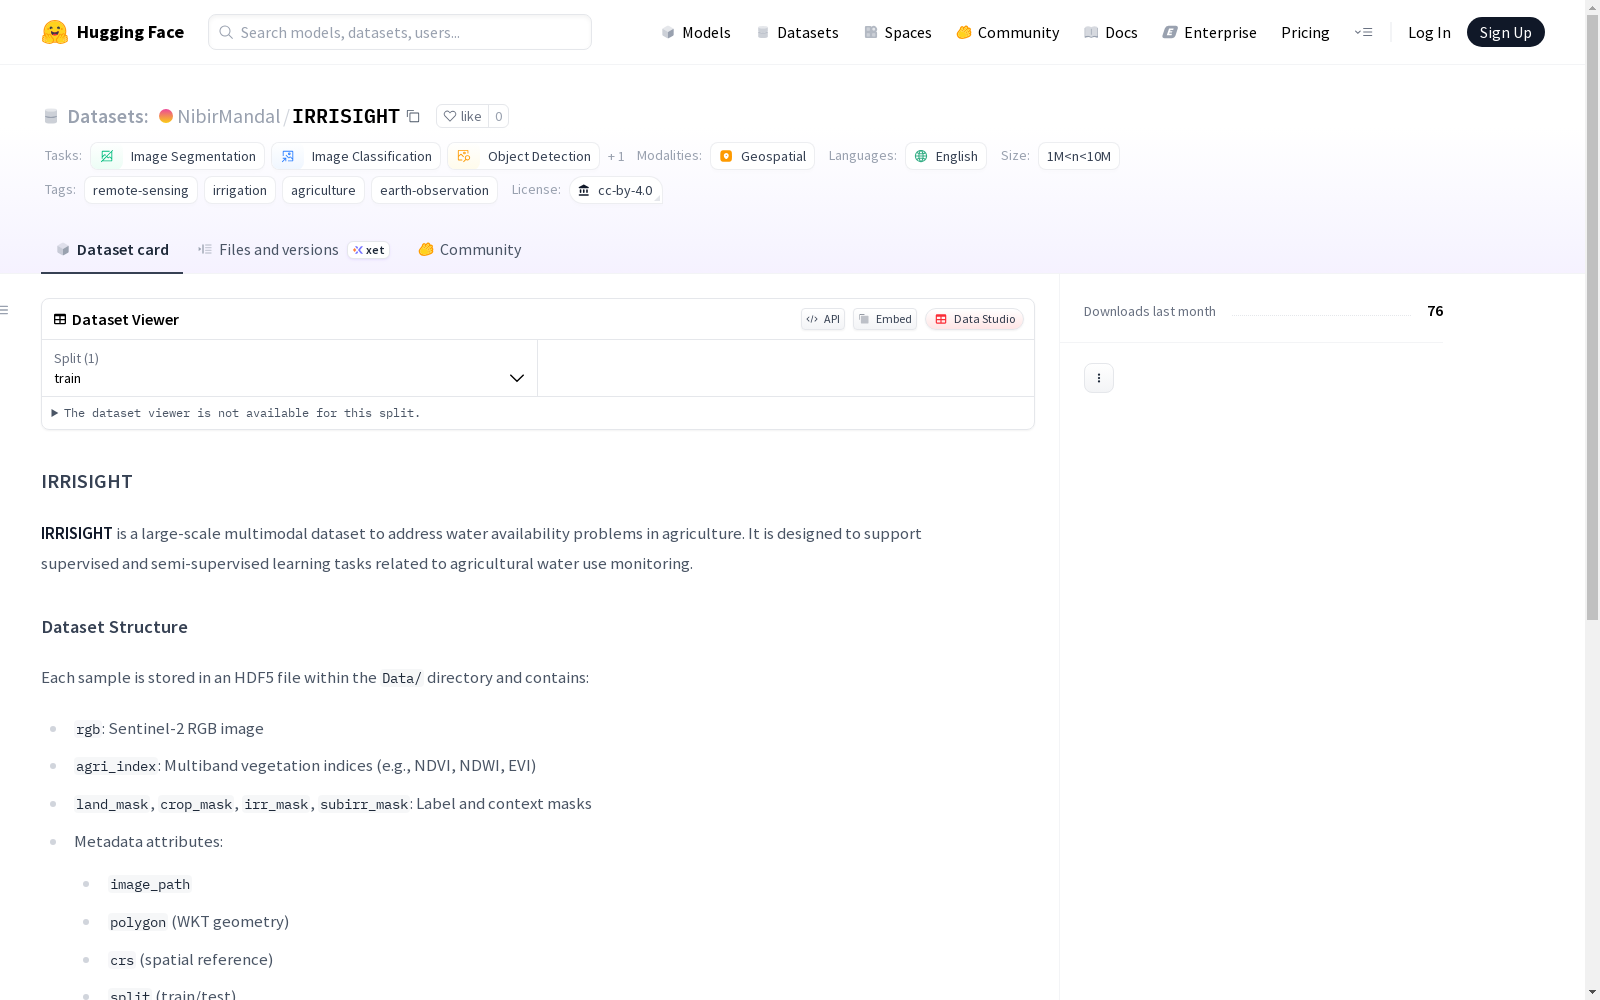Click the image_path code text

tap(150, 884)
